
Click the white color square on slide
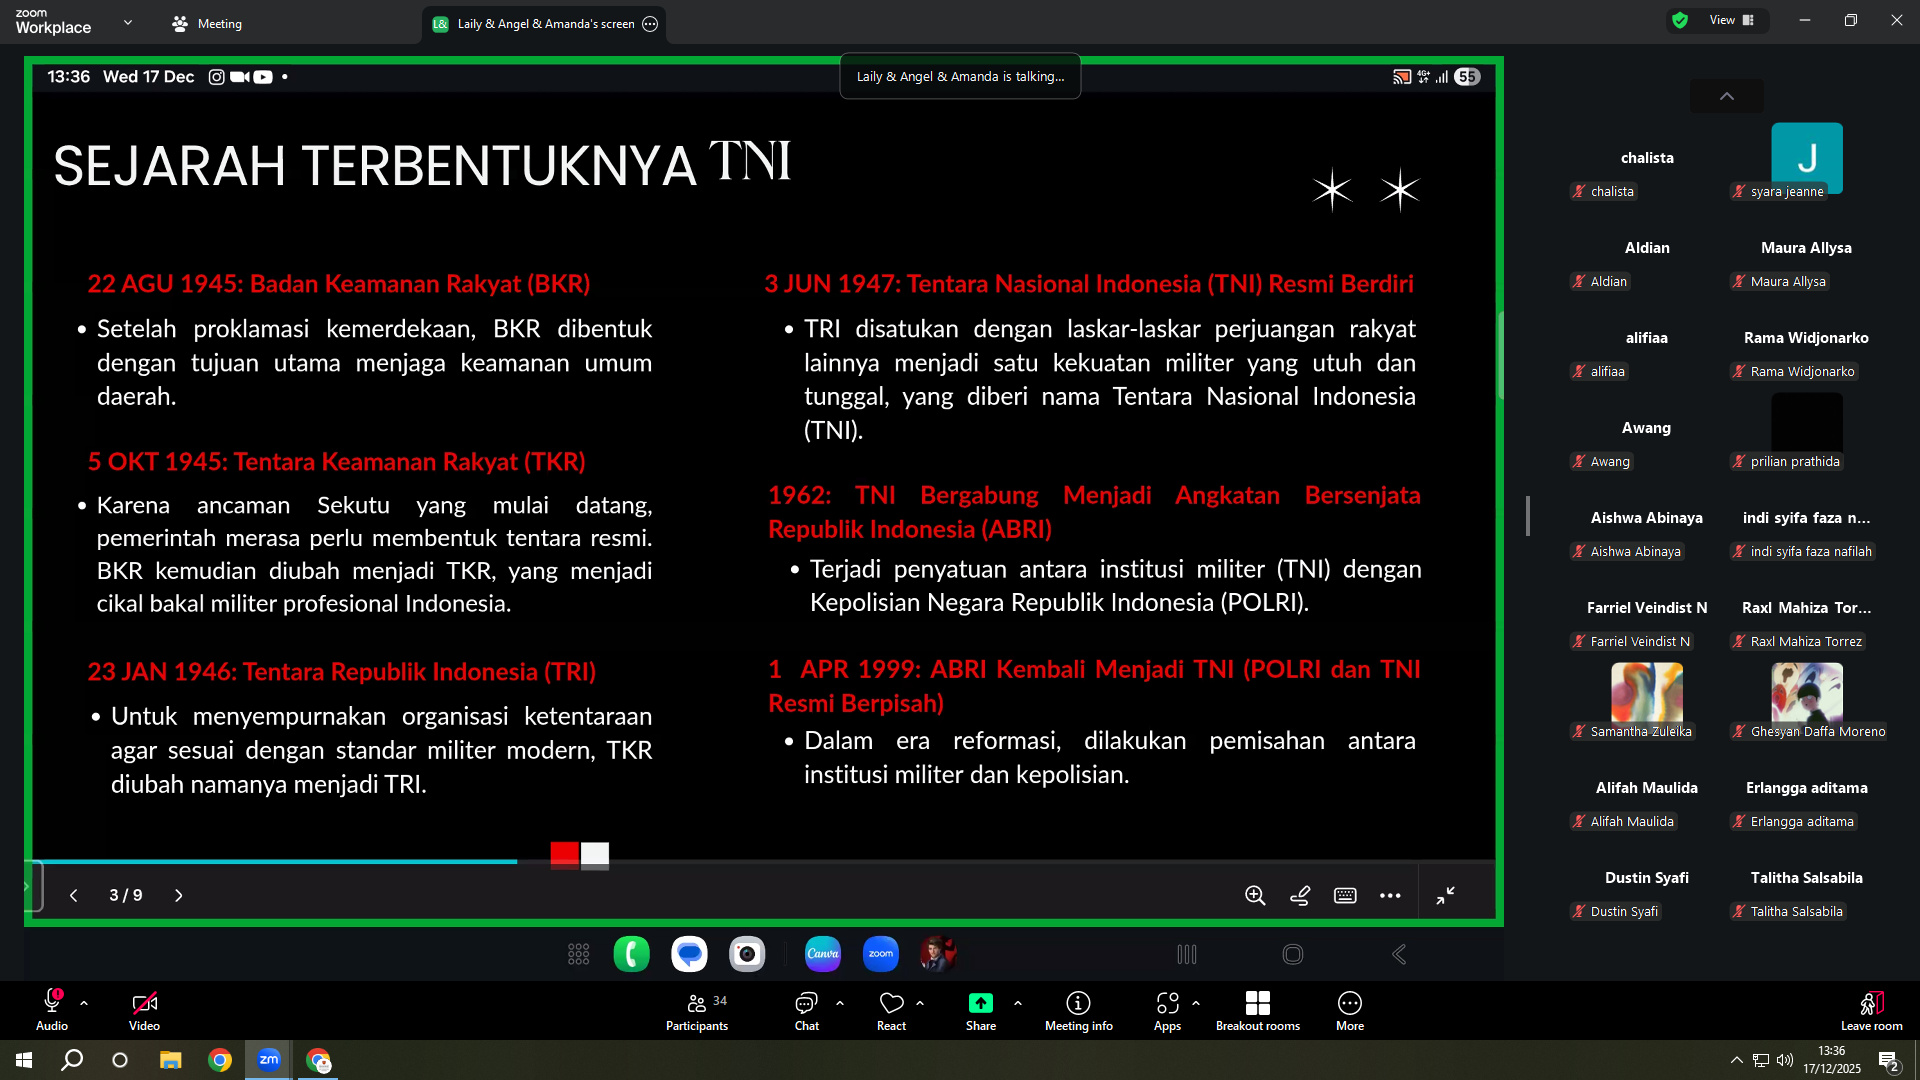pos(594,854)
